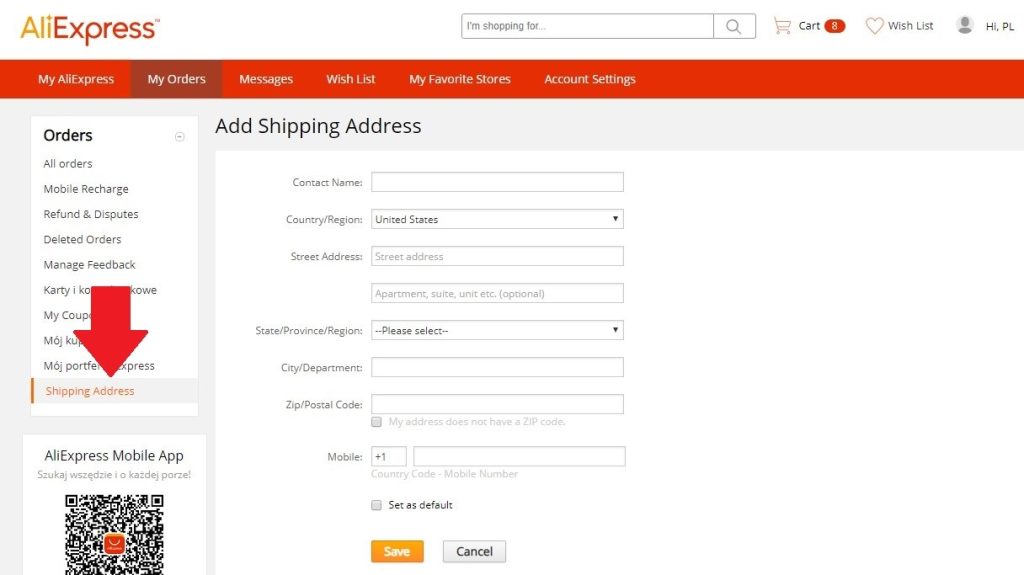Open My Favorite Stores tab
This screenshot has width=1024, height=575.
click(460, 79)
